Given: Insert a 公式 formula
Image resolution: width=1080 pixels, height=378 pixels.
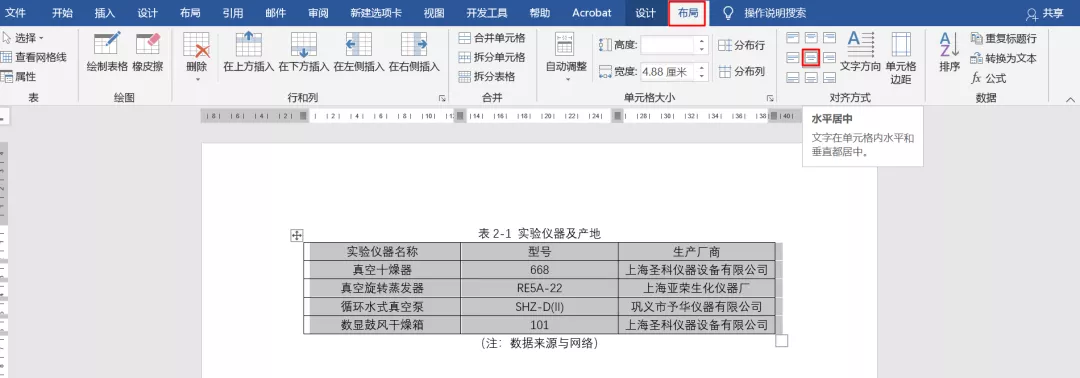Looking at the screenshot, I should 989,78.
